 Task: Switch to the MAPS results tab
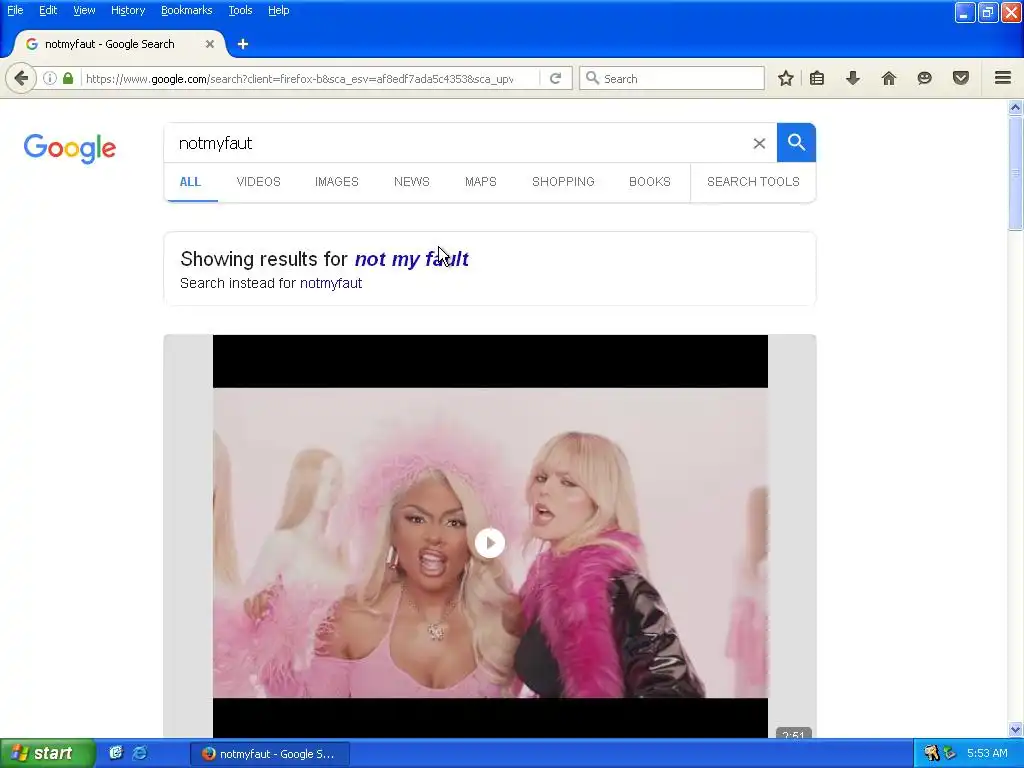[x=481, y=182]
